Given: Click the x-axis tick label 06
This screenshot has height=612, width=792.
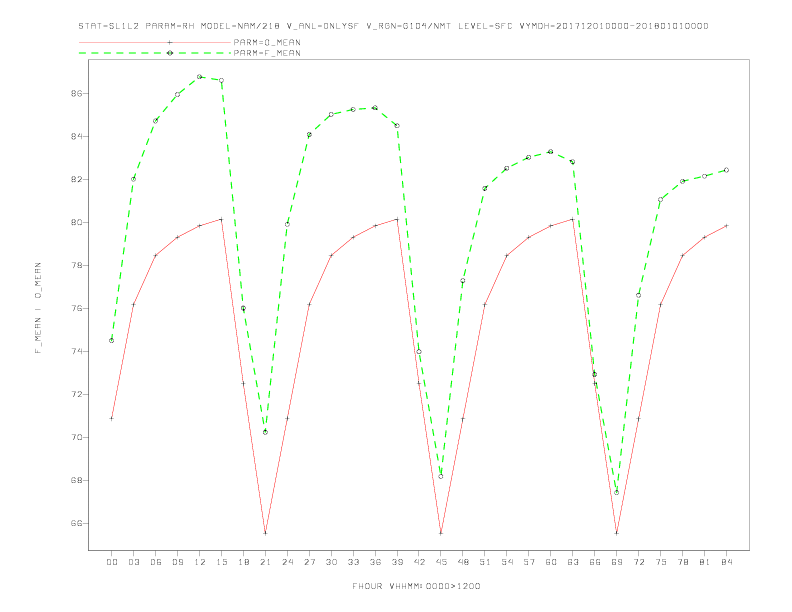Looking at the screenshot, I should point(156,562).
